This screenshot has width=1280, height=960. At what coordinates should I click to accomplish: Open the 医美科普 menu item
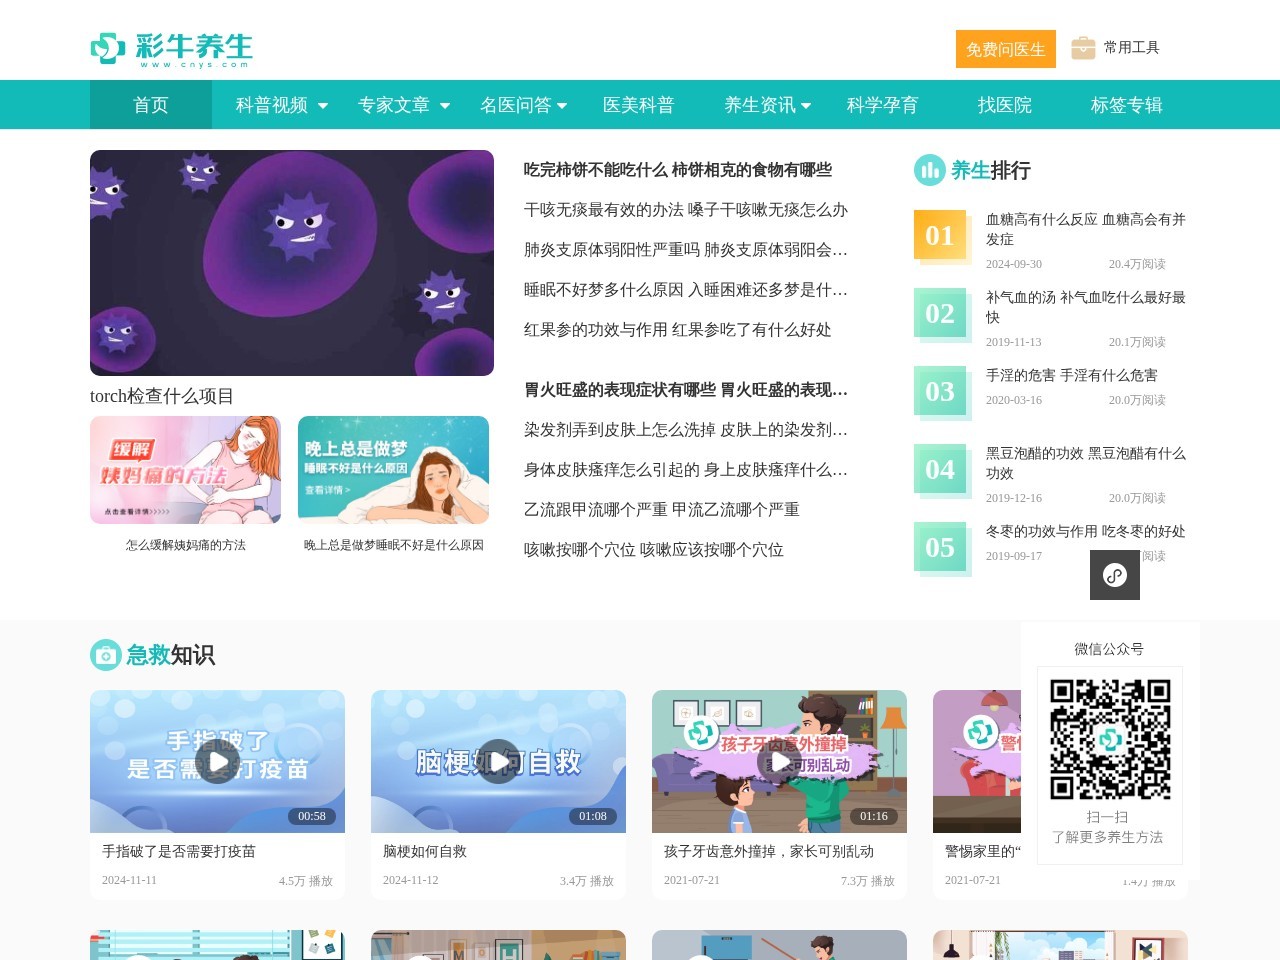click(639, 104)
